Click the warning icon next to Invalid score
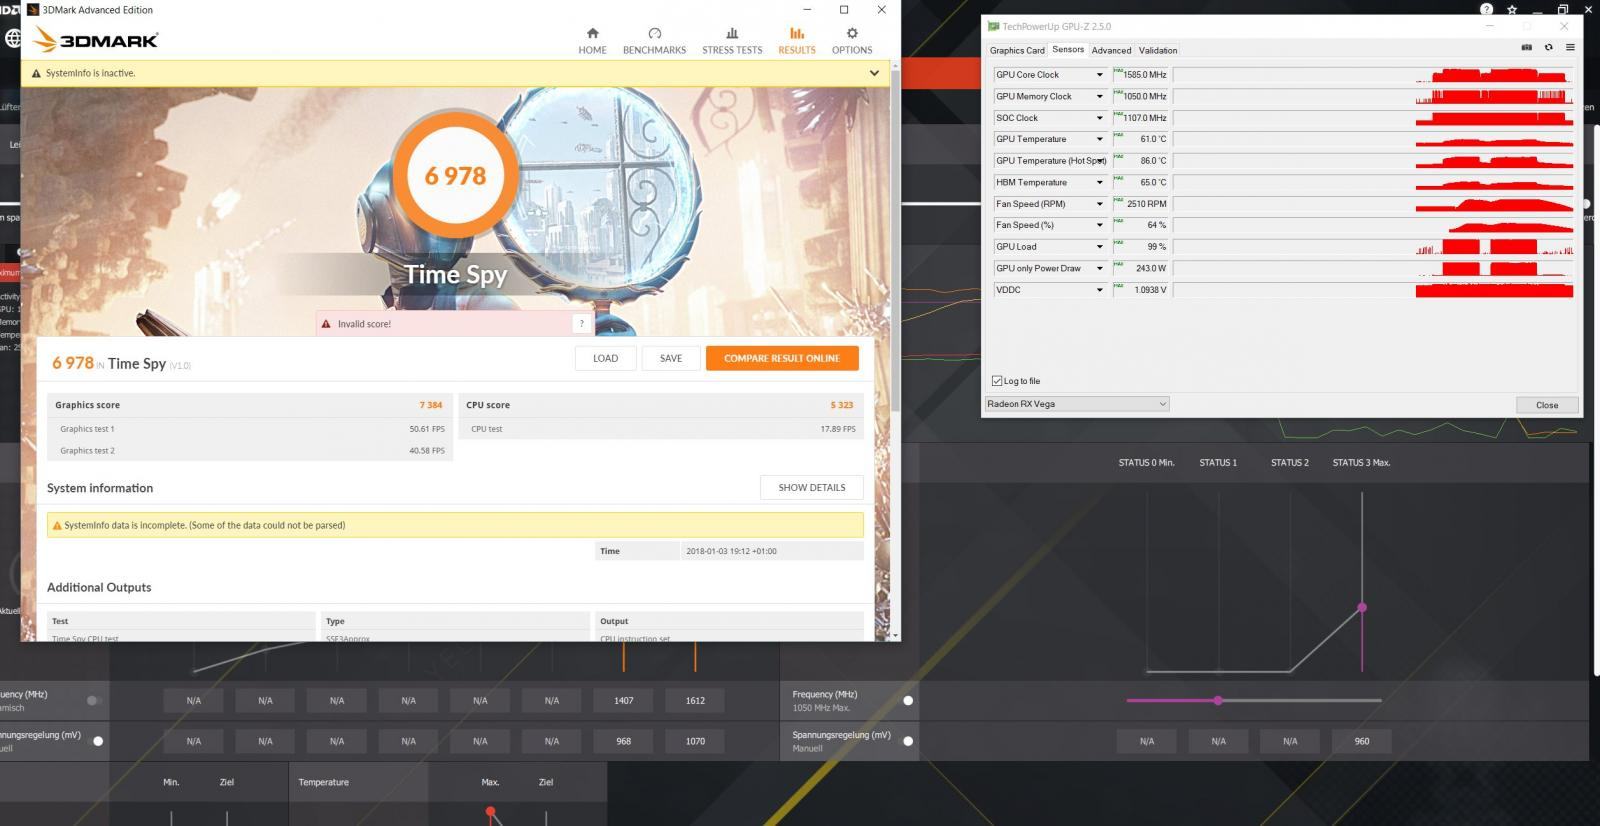The height and width of the screenshot is (826, 1600). (326, 324)
